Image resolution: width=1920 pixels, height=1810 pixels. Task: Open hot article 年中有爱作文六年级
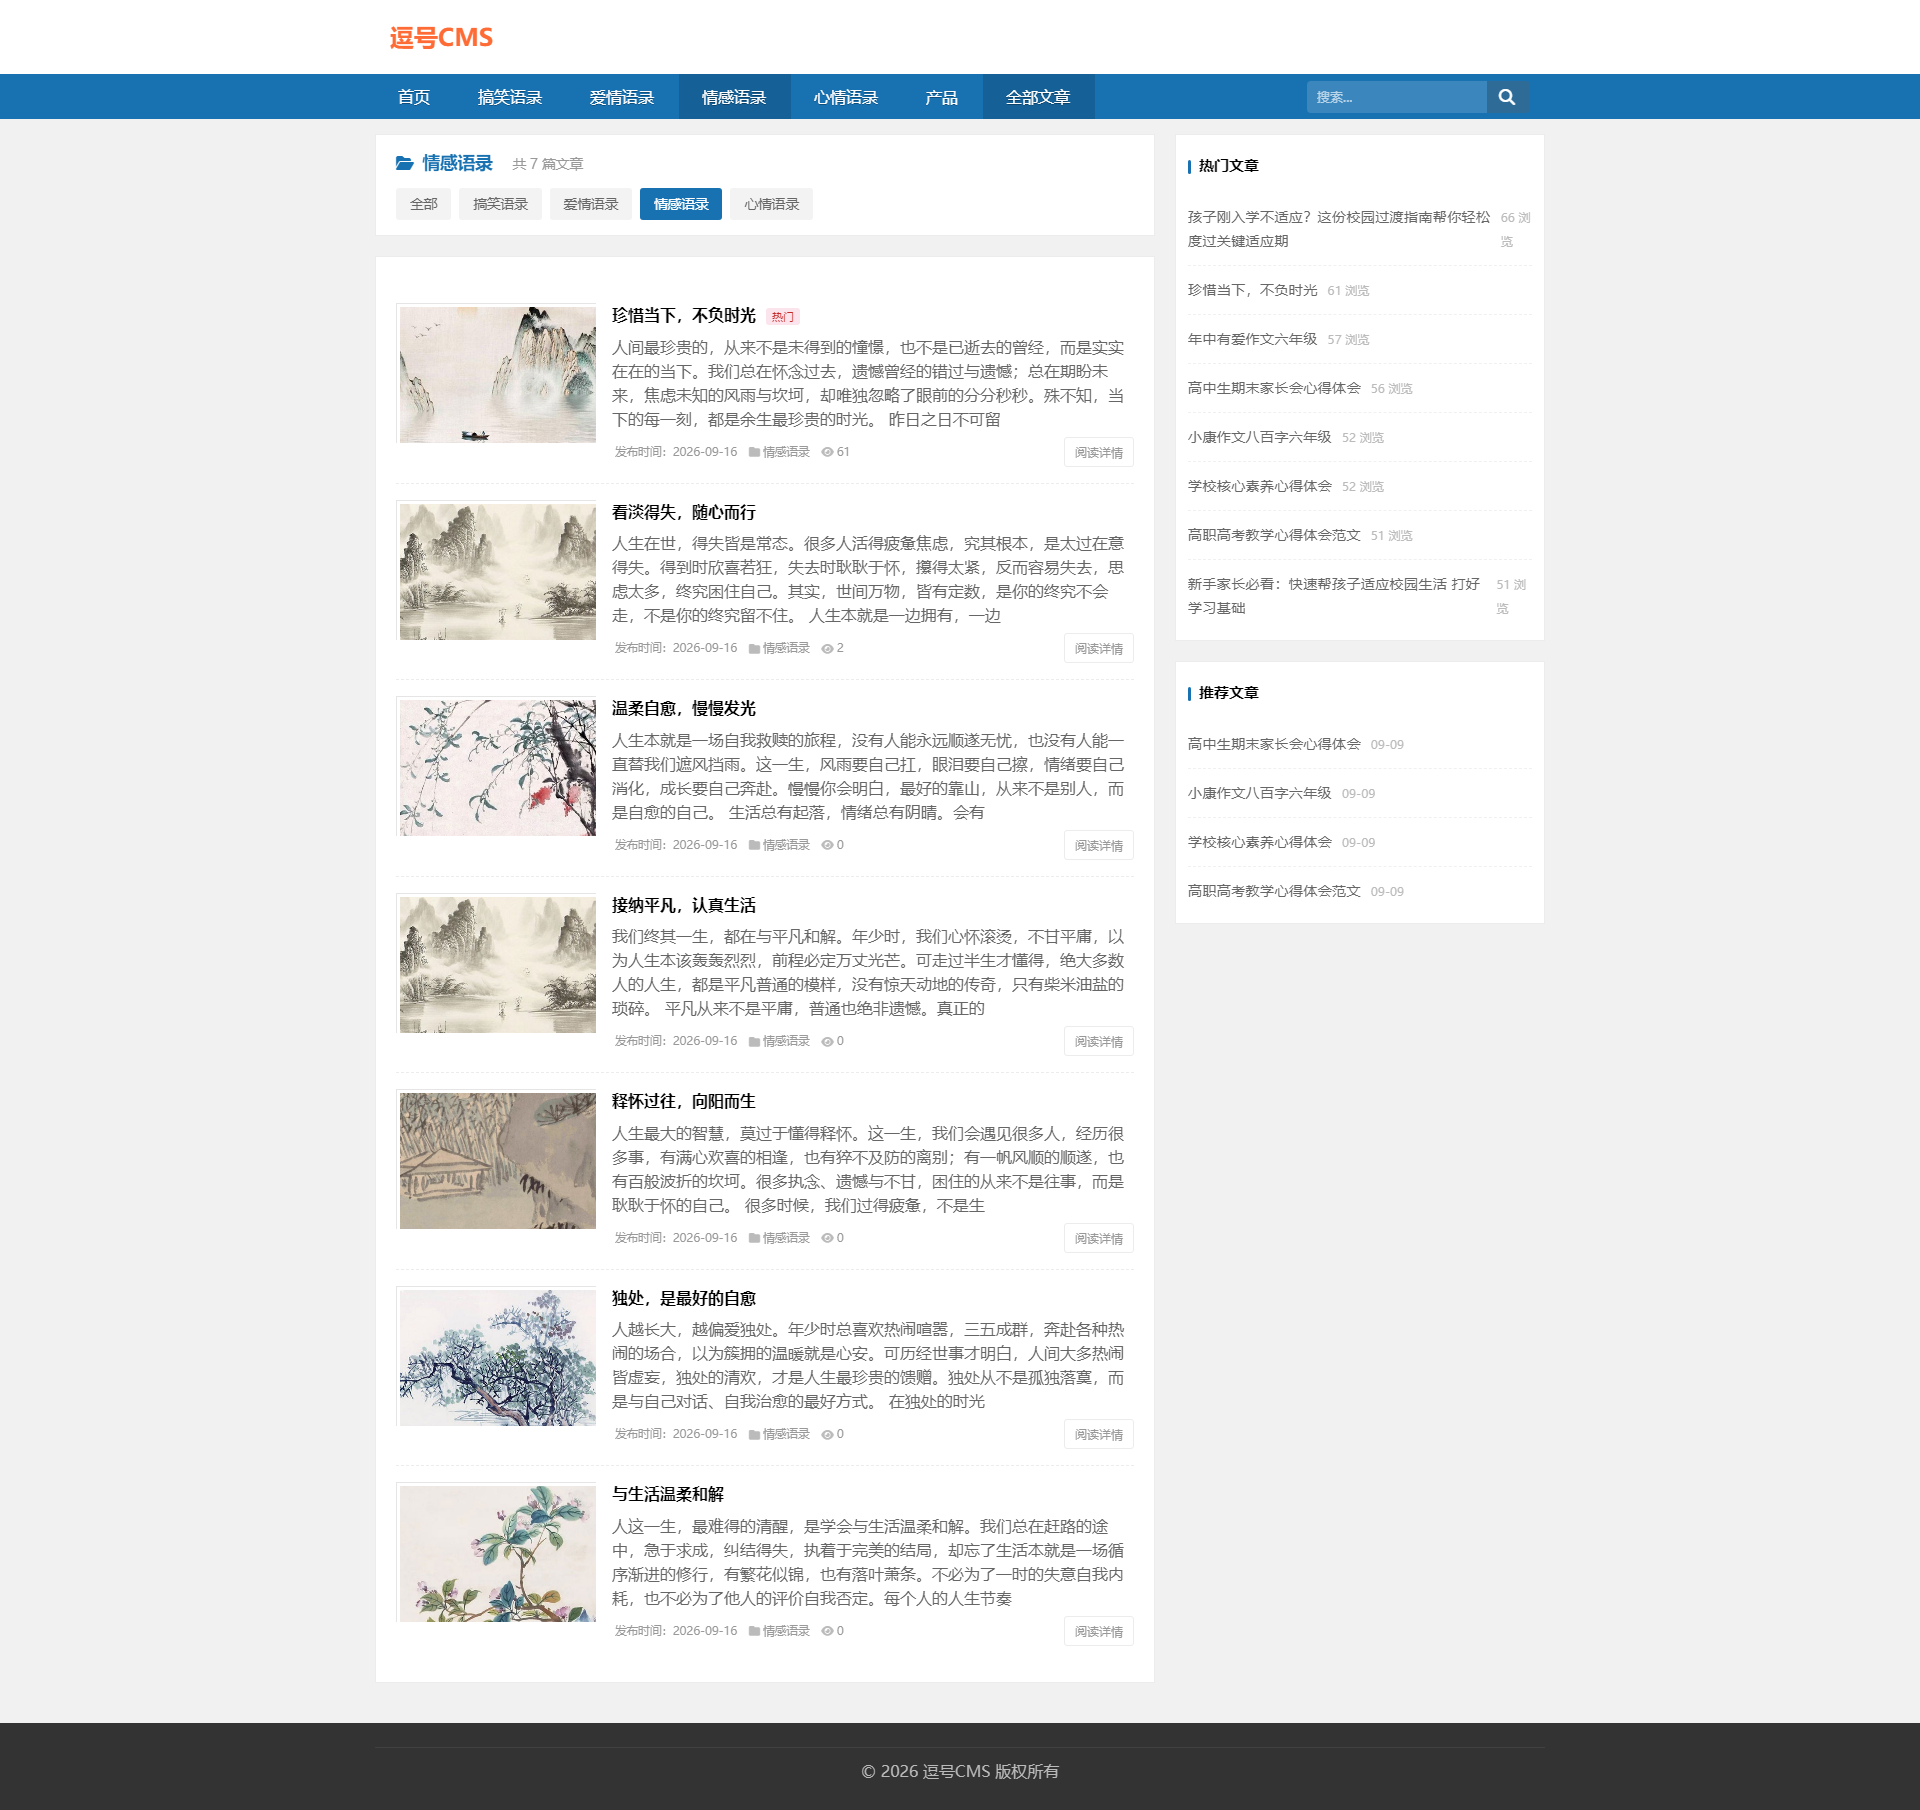pyautogui.click(x=1252, y=339)
